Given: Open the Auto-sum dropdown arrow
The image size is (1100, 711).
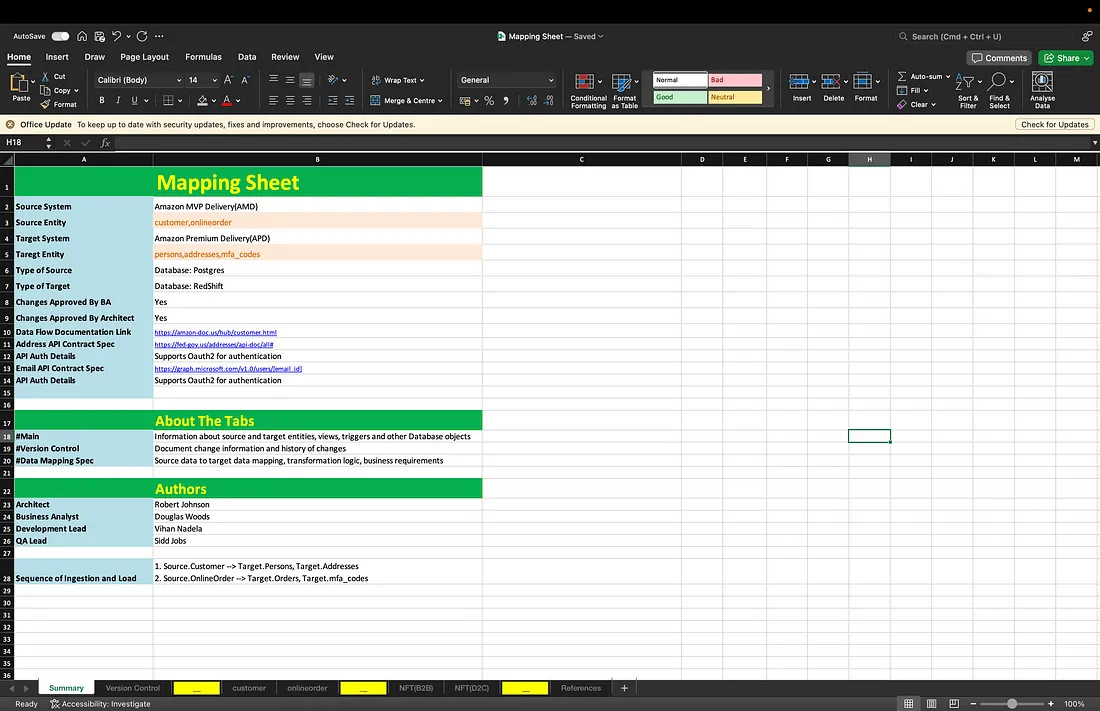Looking at the screenshot, I should point(948,77).
